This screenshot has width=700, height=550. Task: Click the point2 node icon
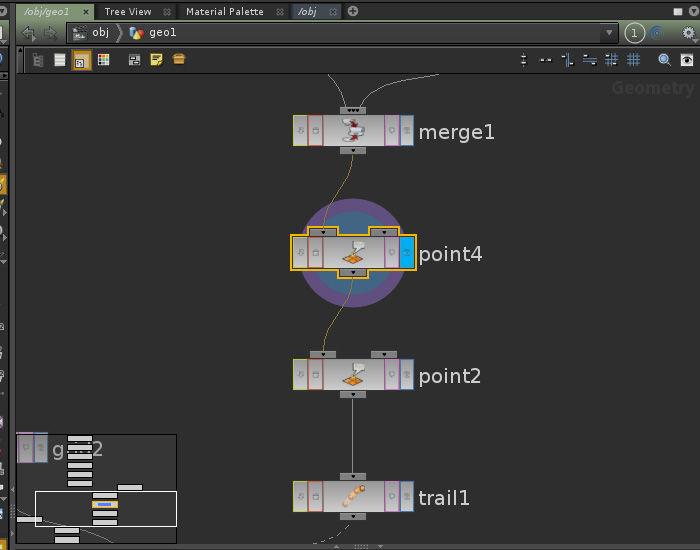click(x=352, y=374)
